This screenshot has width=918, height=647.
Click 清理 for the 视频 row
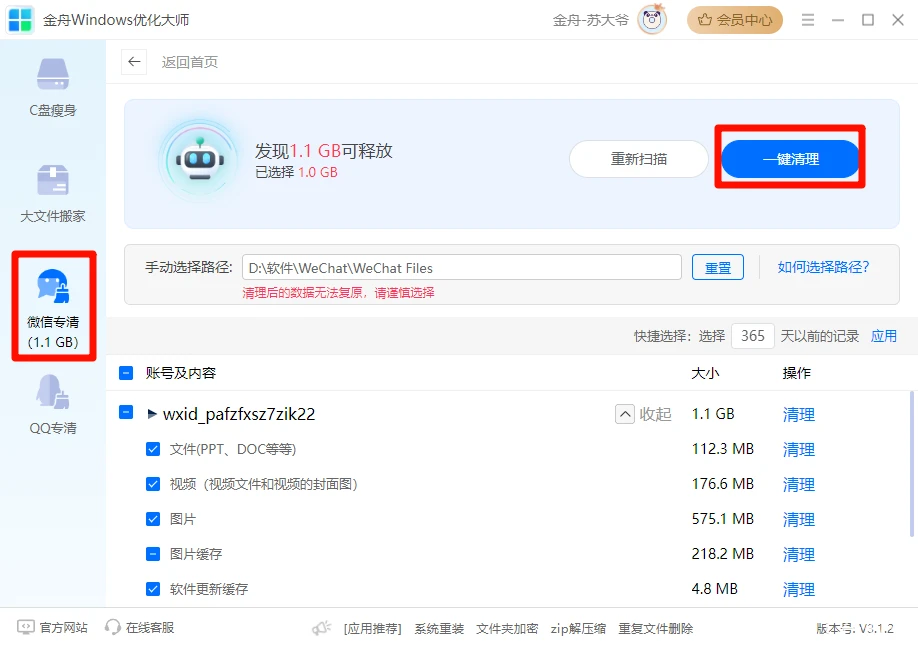pos(799,485)
